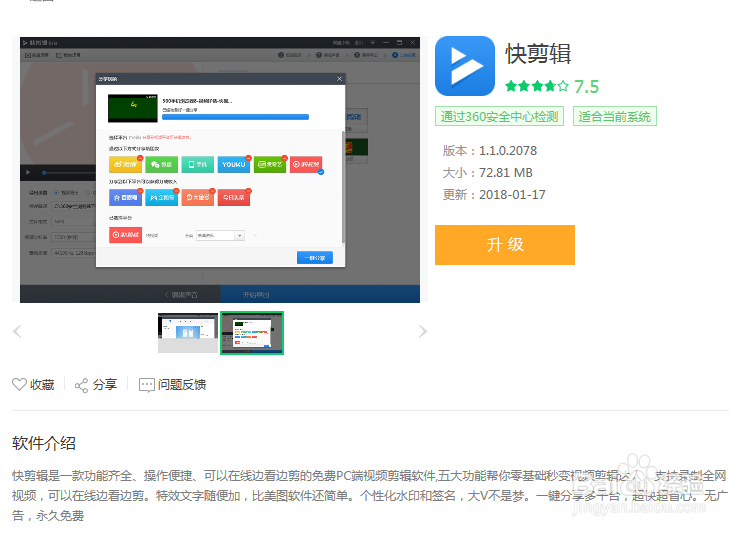Open the 分享 share icon
This screenshot has height=533, width=746.
(x=81, y=385)
